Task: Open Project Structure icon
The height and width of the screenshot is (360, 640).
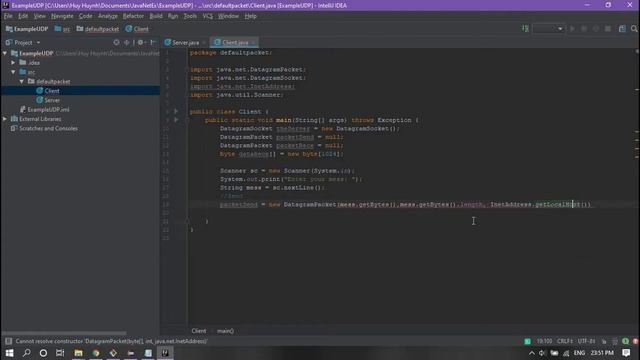Action: pos(622,29)
